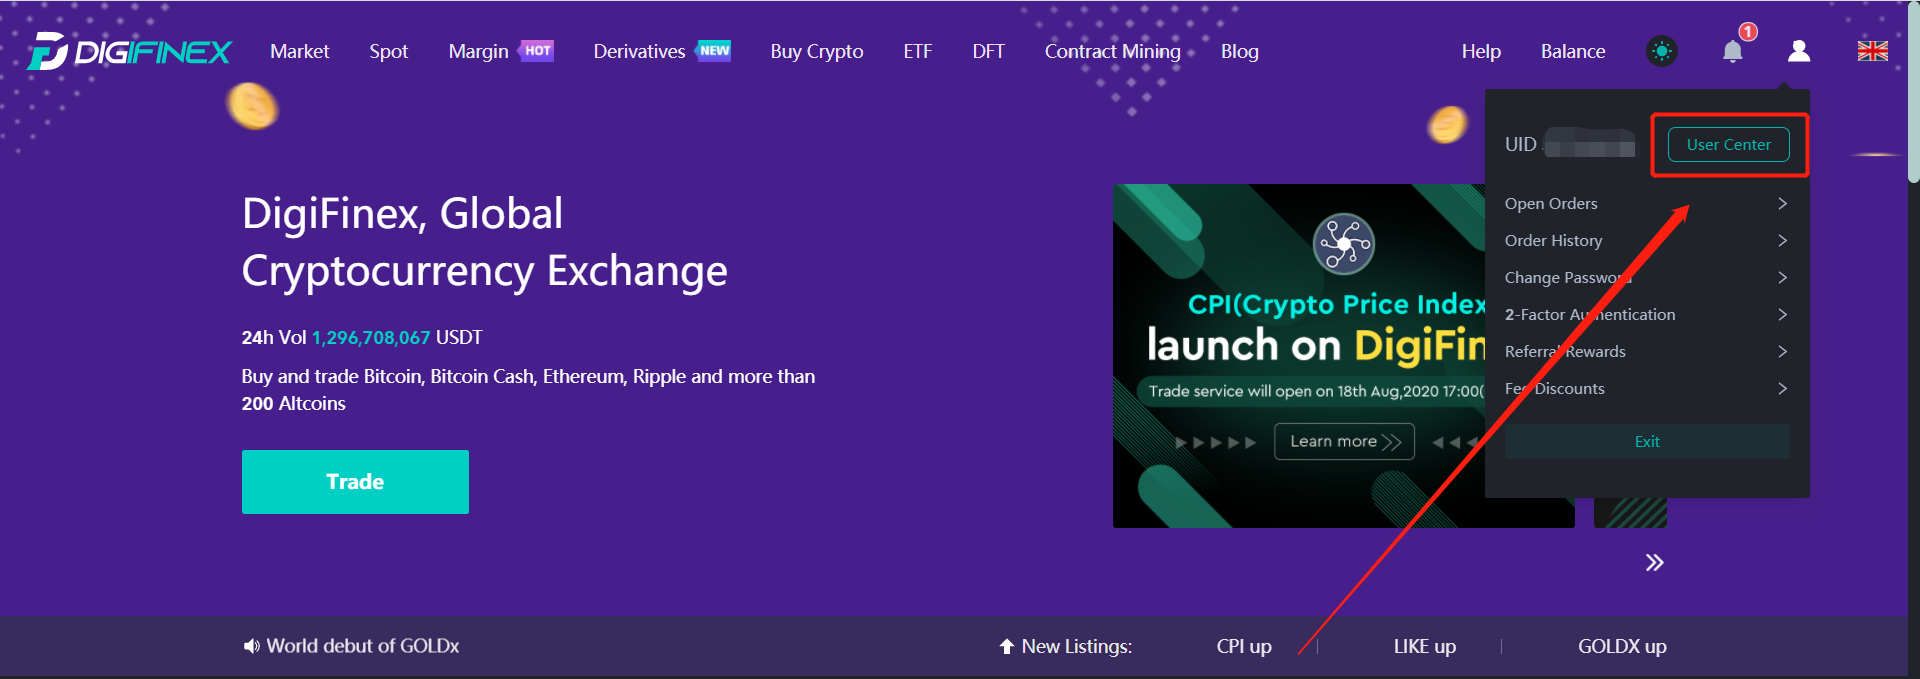Click the CPI network icon on banner

tap(1343, 243)
